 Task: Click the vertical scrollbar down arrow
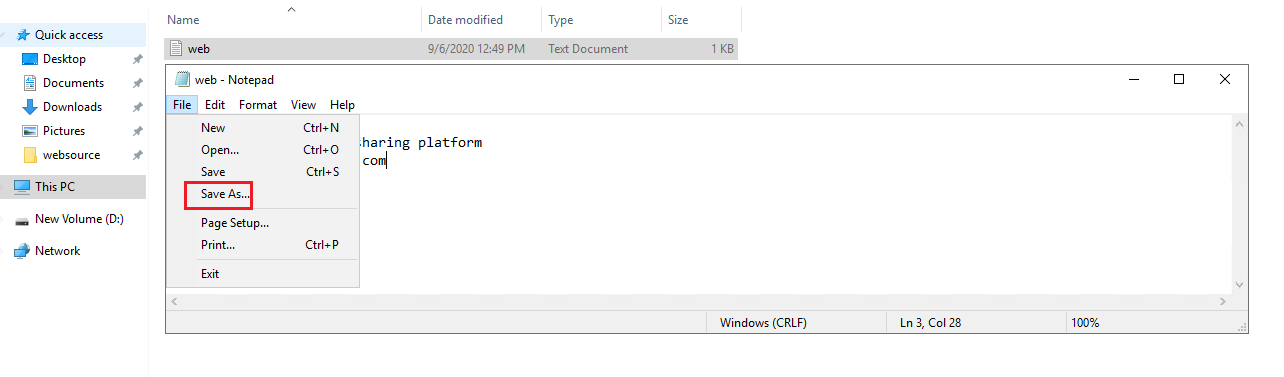coord(1240,286)
